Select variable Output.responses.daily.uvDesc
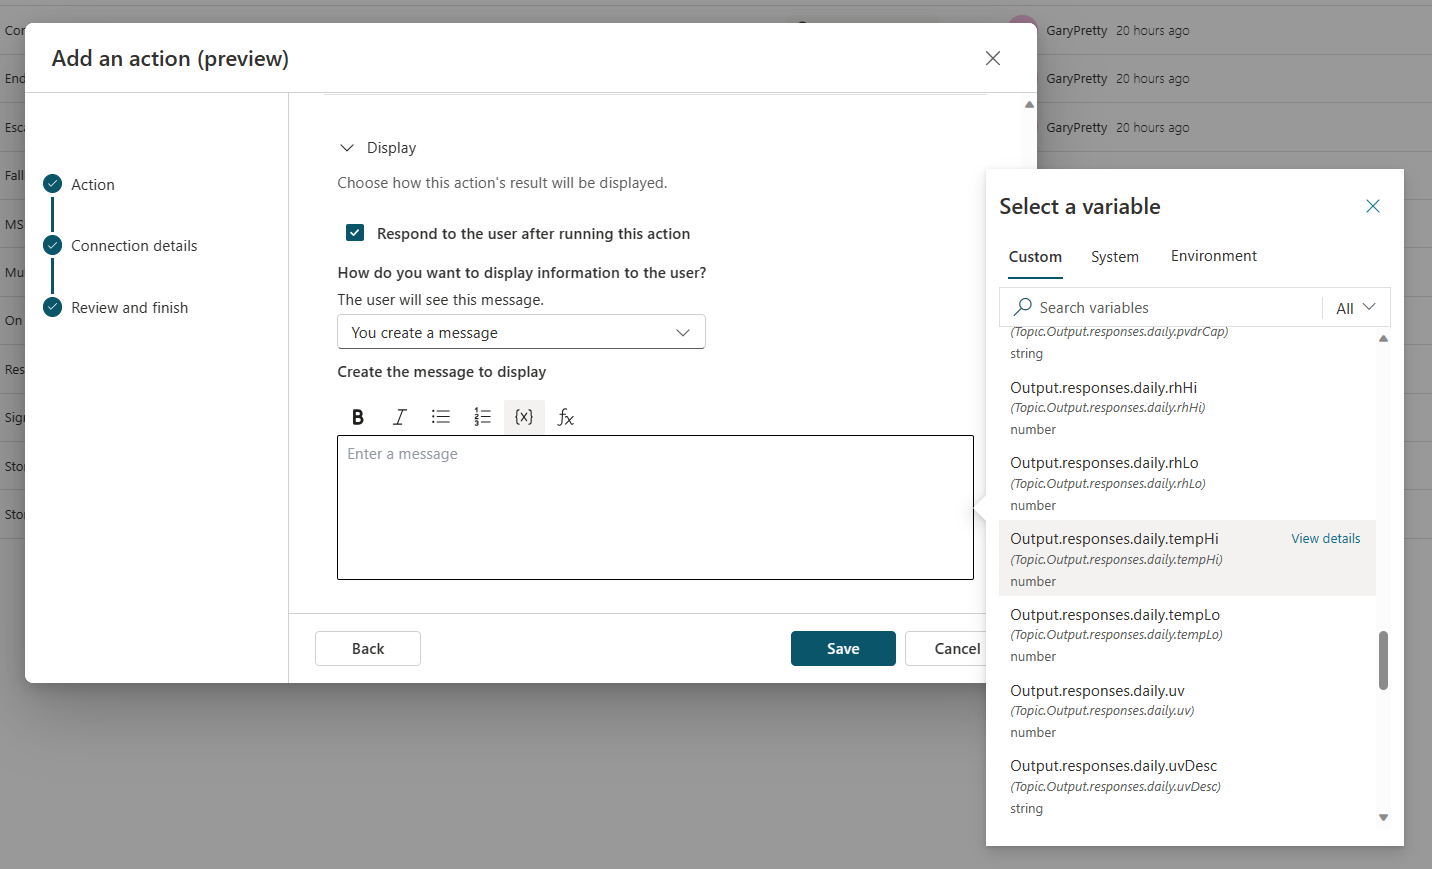The width and height of the screenshot is (1432, 869). pyautogui.click(x=1187, y=786)
